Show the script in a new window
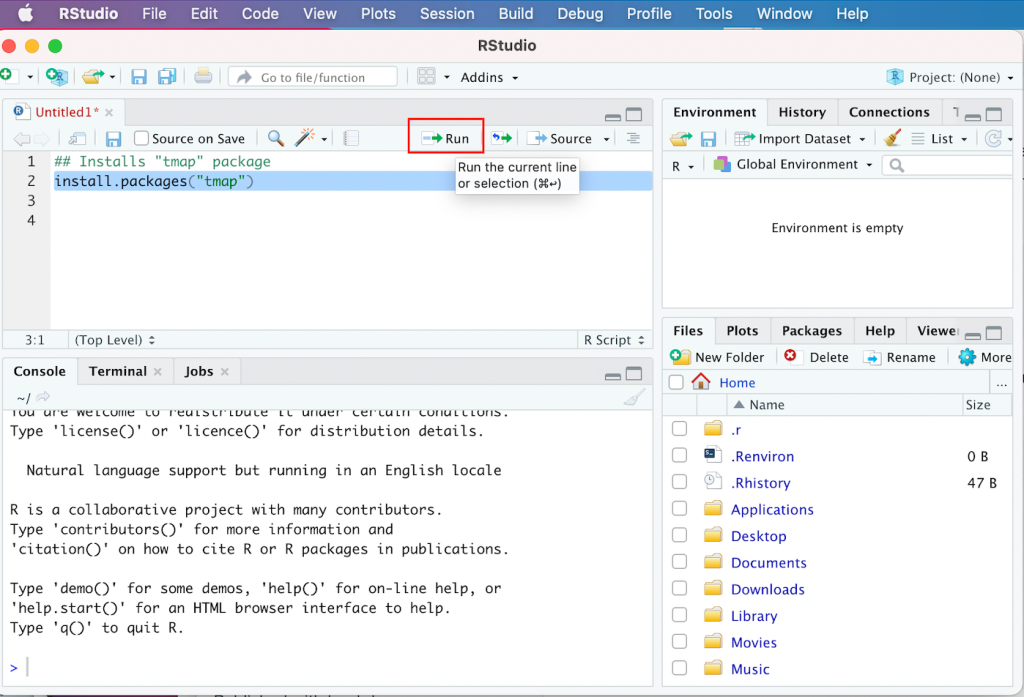Screen dimensions: 1024x697 click(77, 138)
